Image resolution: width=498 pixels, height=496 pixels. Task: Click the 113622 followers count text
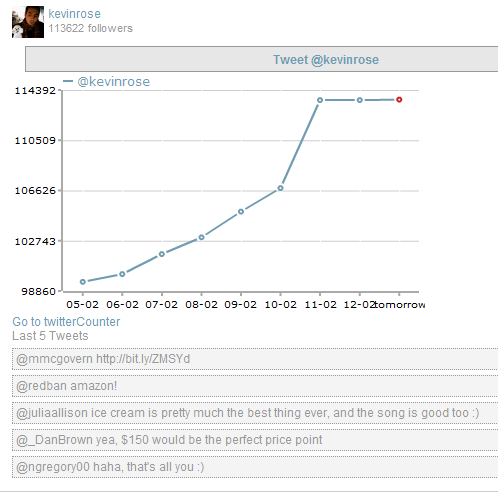[x=90, y=28]
